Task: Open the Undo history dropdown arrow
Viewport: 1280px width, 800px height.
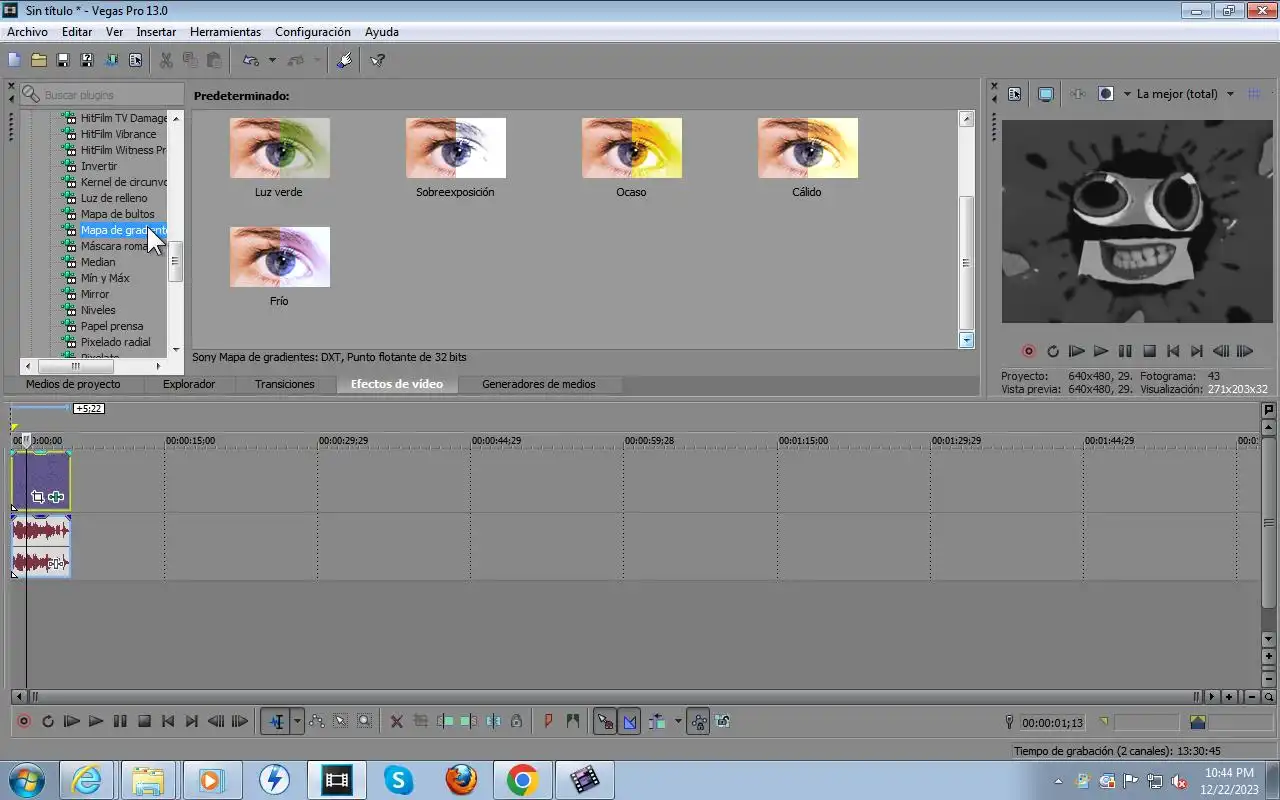Action: (272, 60)
